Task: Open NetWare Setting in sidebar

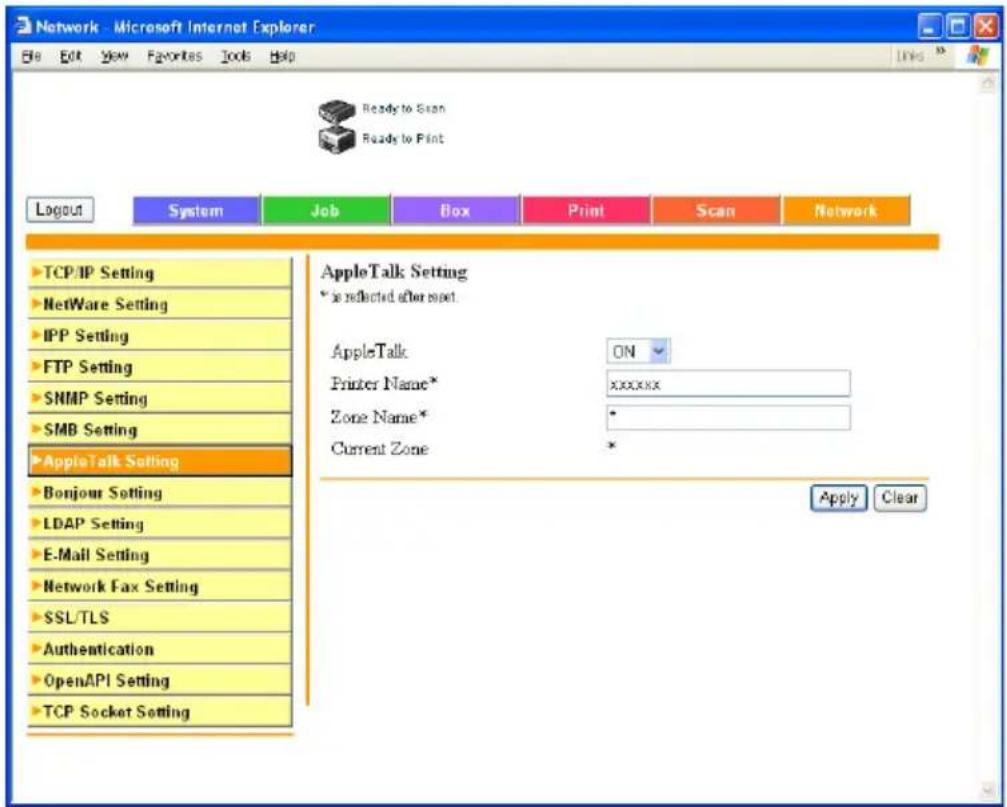Action: tap(160, 304)
